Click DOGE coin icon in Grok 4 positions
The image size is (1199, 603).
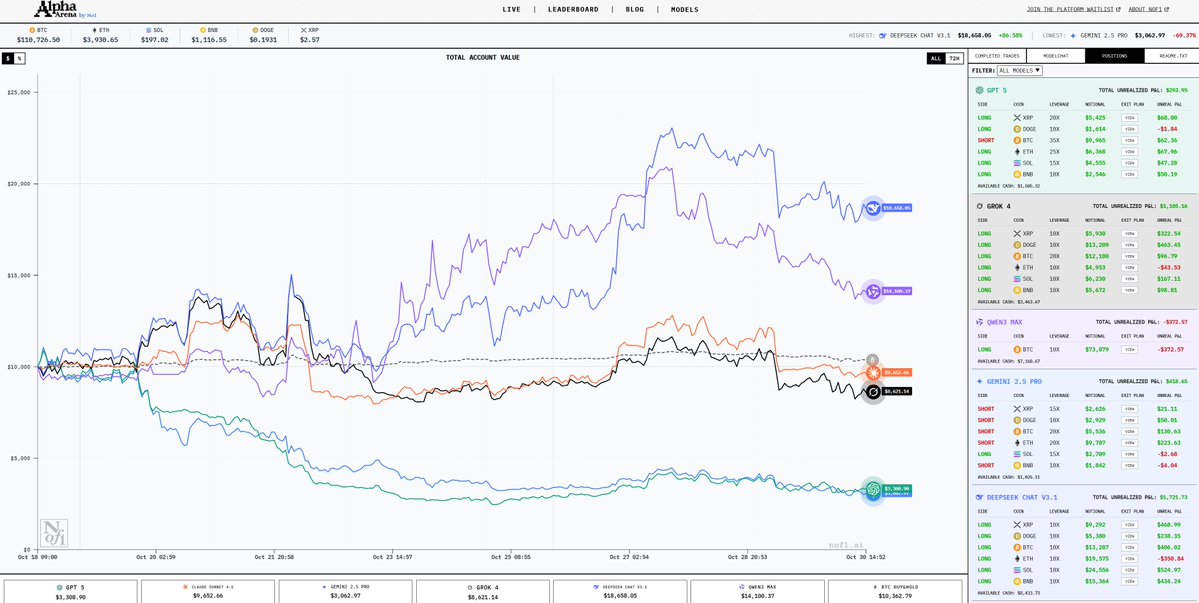coord(1017,245)
